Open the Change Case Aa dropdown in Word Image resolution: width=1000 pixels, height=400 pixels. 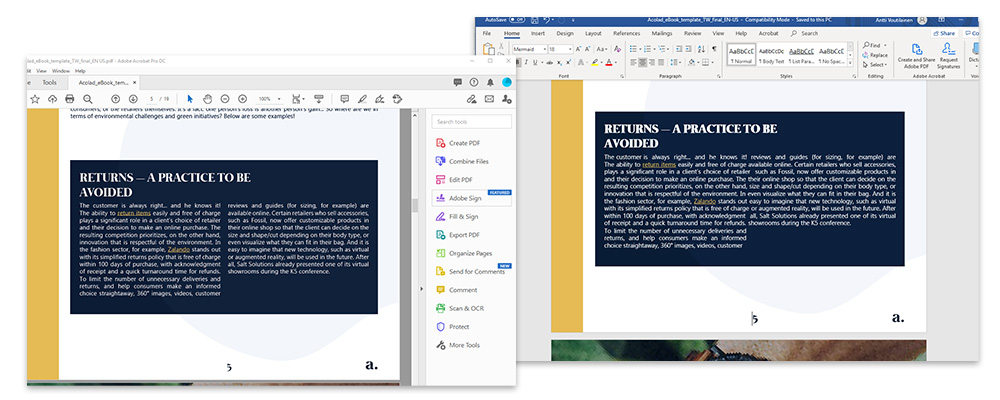(x=602, y=49)
